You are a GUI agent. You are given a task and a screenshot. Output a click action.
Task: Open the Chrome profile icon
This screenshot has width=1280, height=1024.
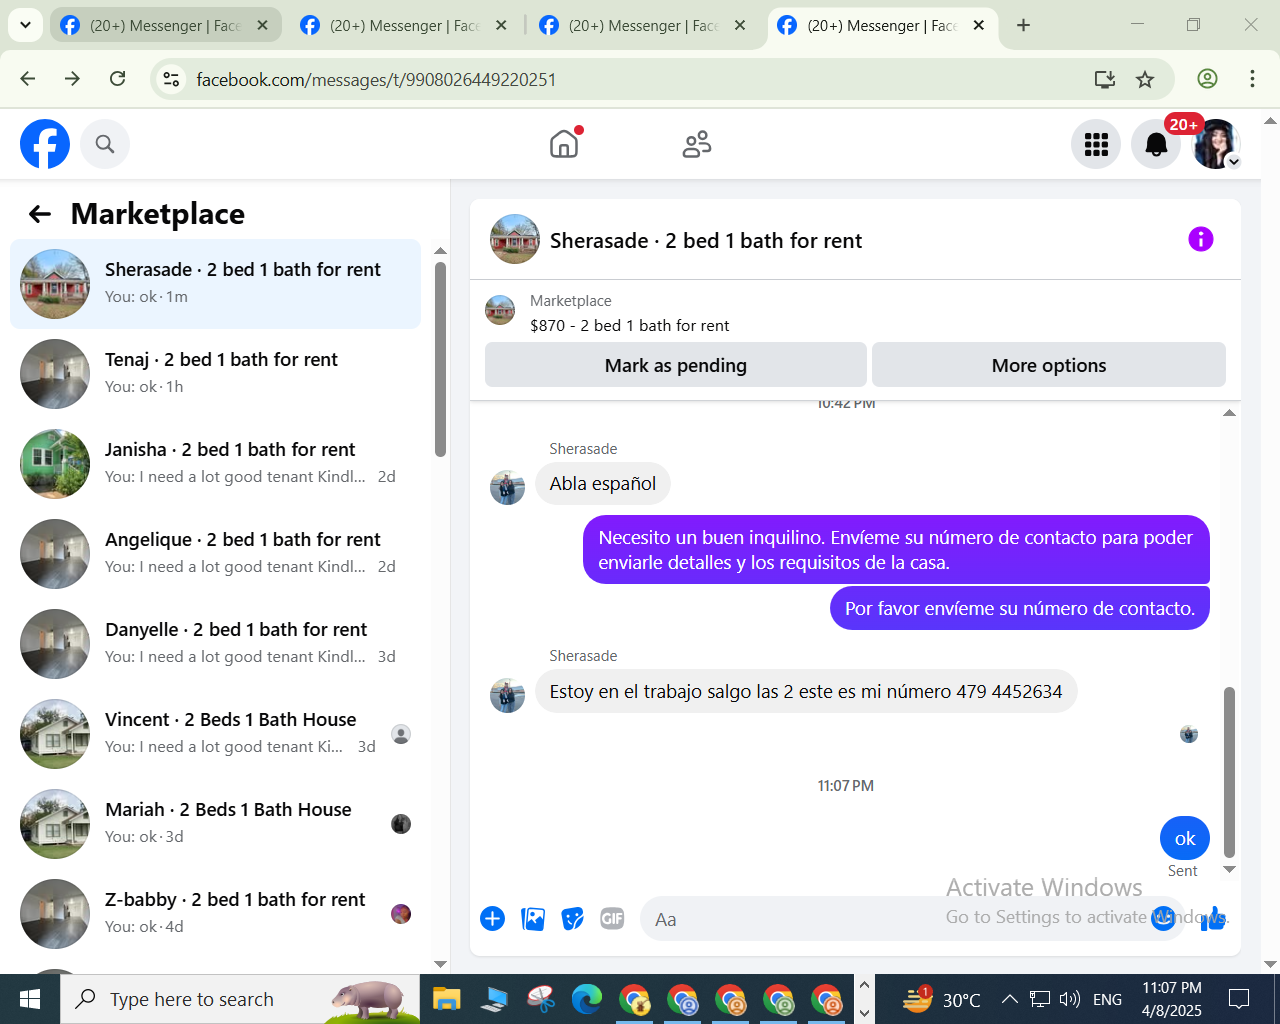[x=1207, y=79]
